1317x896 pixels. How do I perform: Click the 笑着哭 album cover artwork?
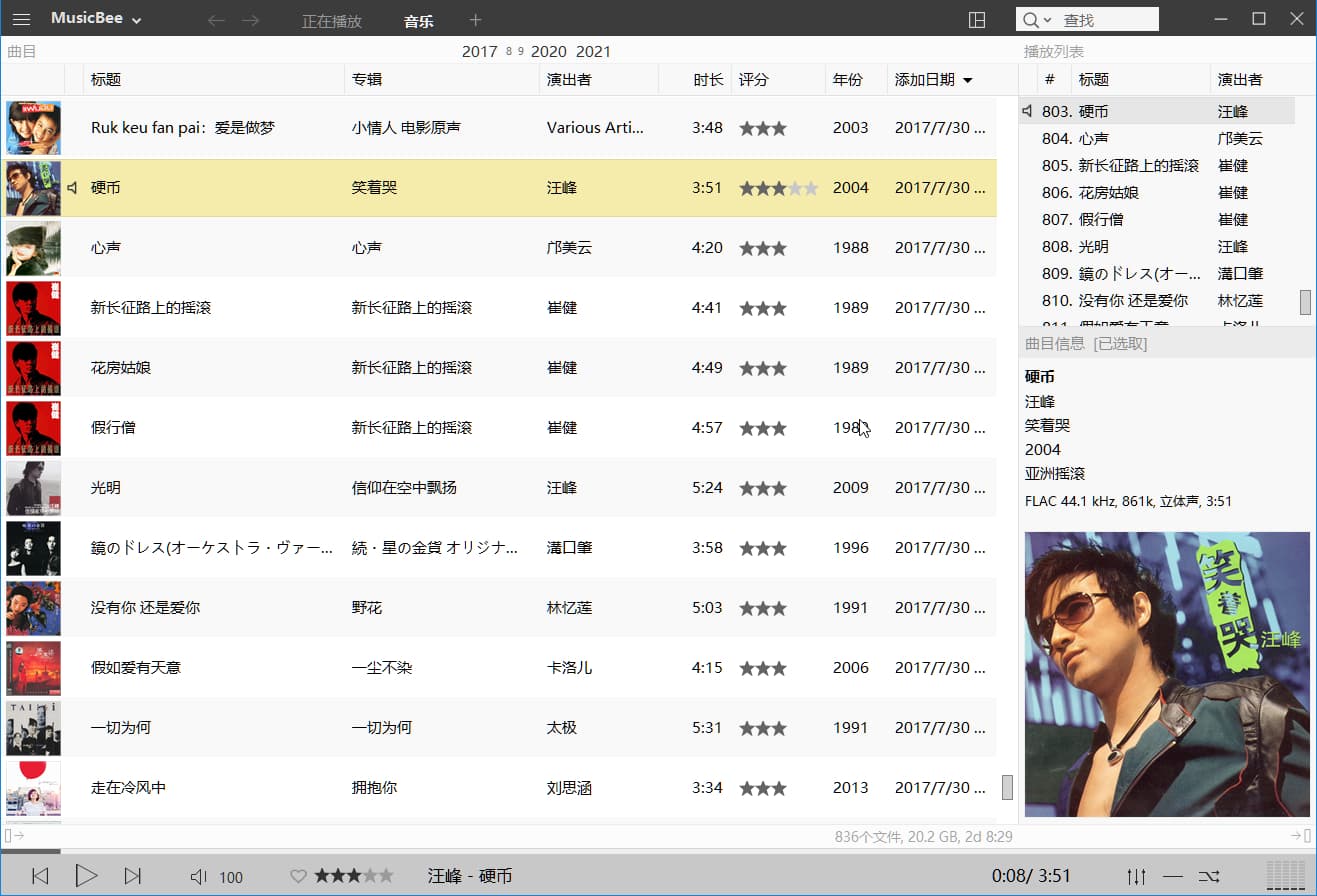point(1167,674)
